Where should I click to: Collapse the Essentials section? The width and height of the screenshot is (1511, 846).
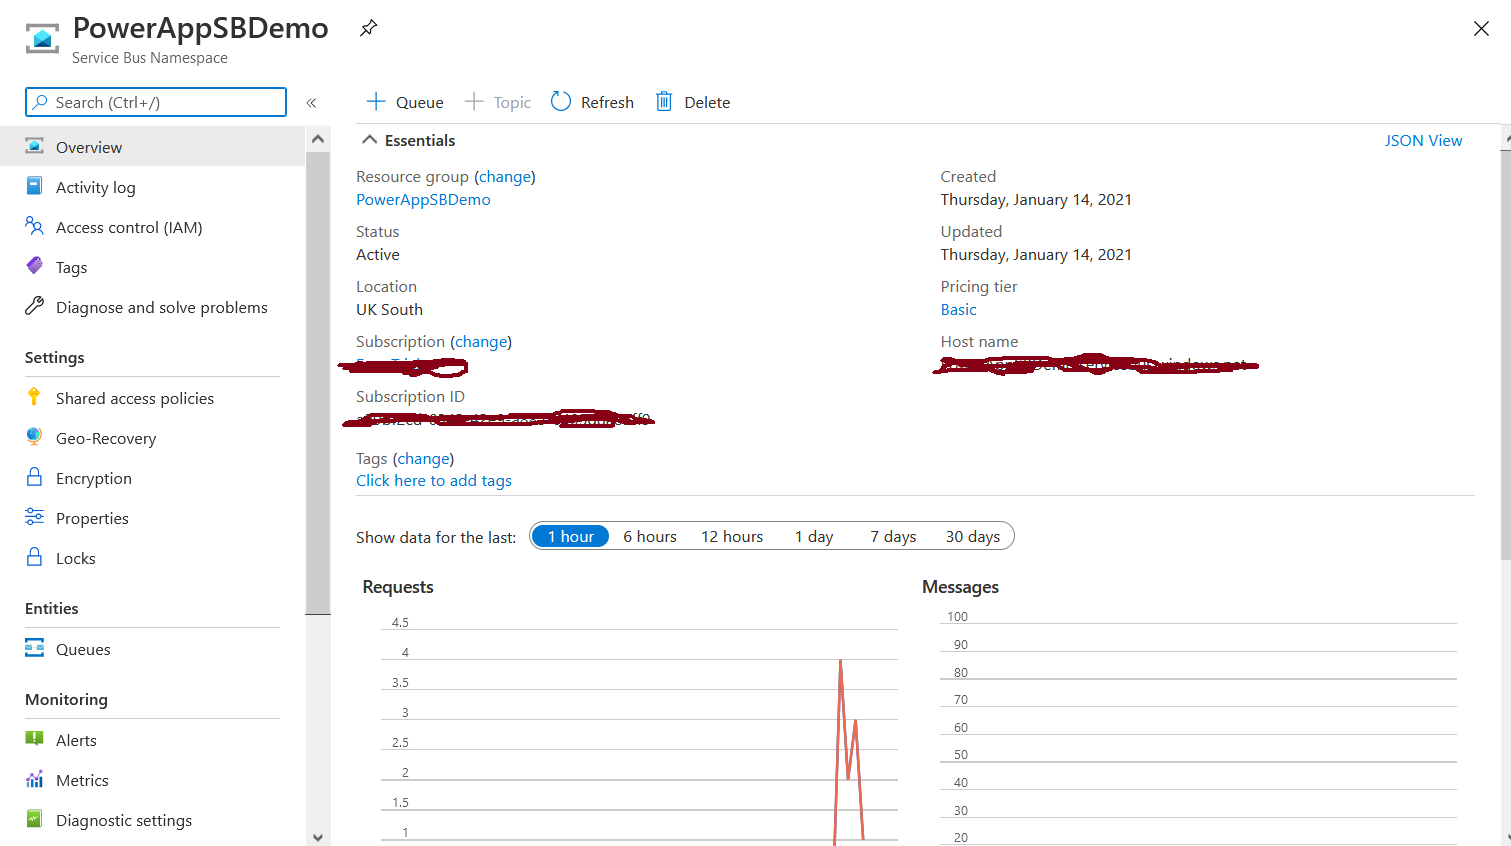coord(369,140)
